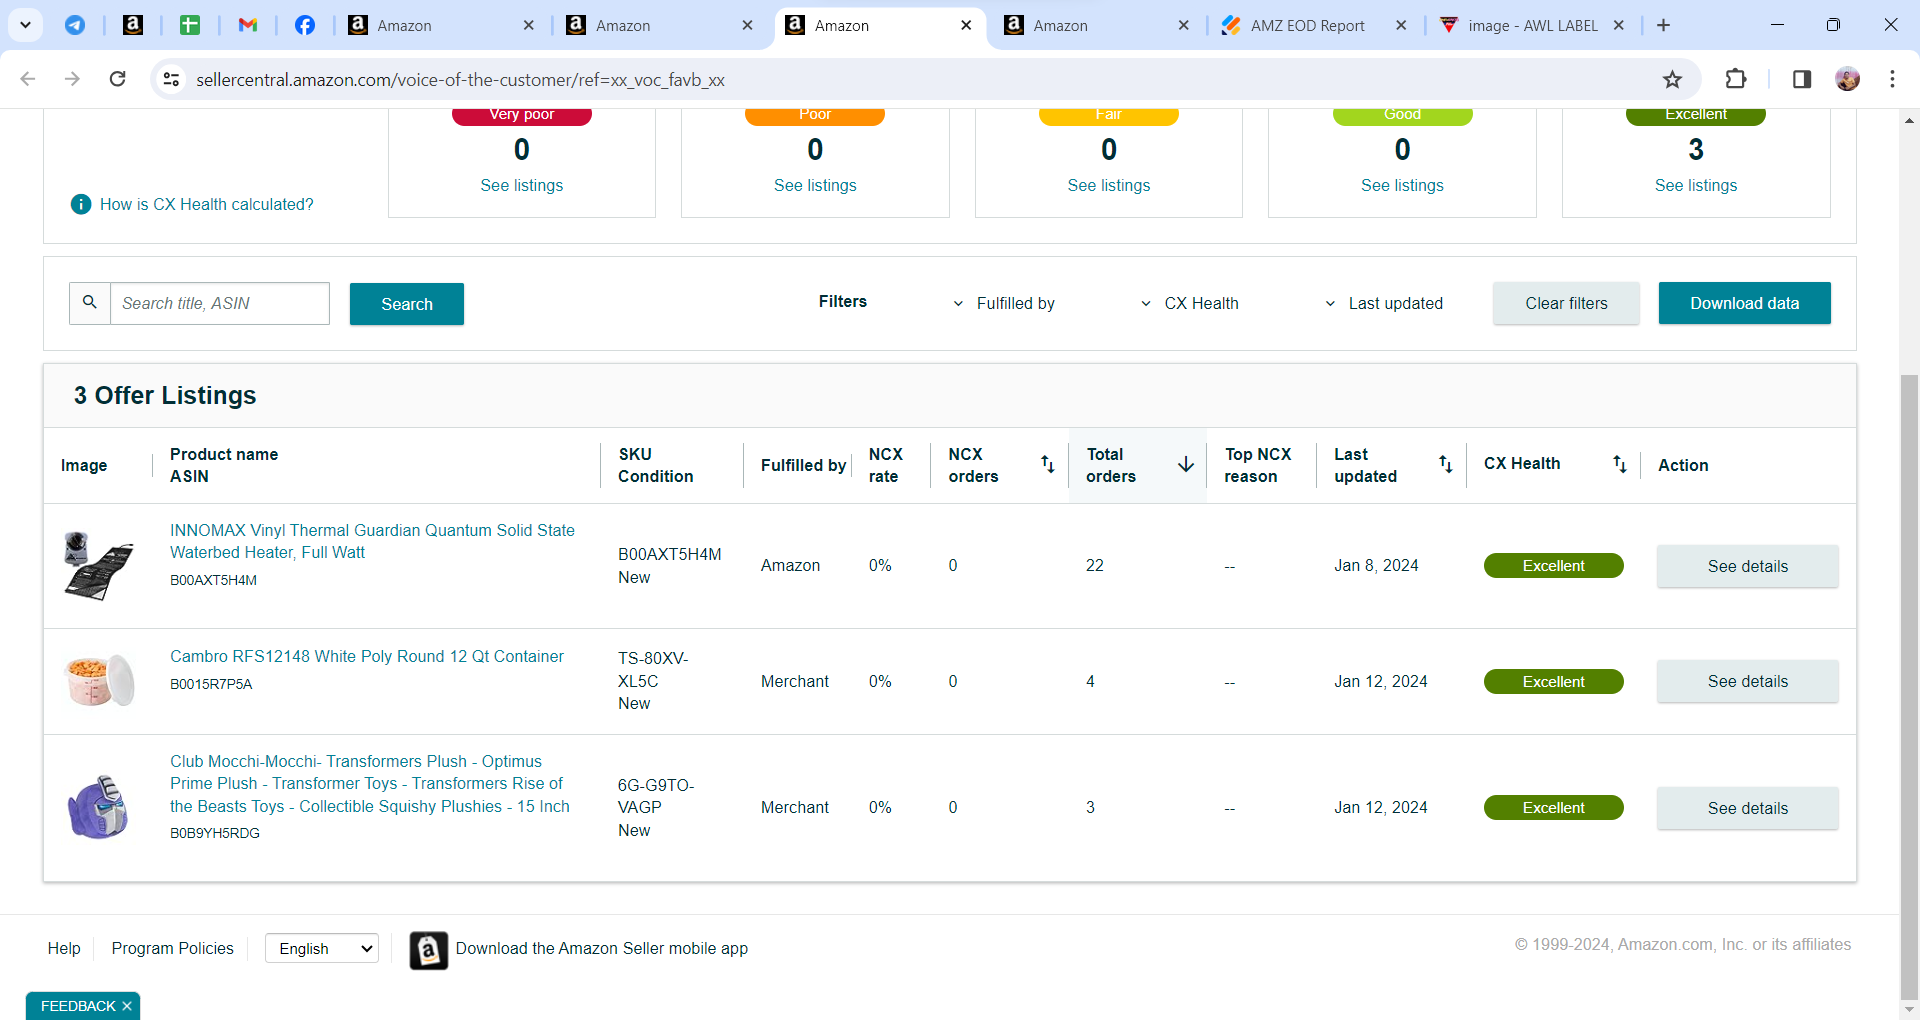Open the Chrome profile avatar
The width and height of the screenshot is (1920, 1020).
click(x=1848, y=79)
